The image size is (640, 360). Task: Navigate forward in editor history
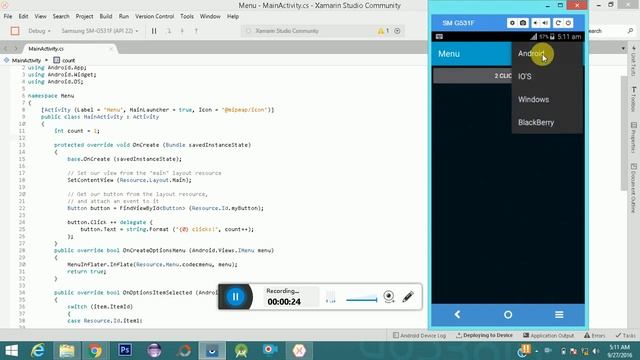pos(16,49)
